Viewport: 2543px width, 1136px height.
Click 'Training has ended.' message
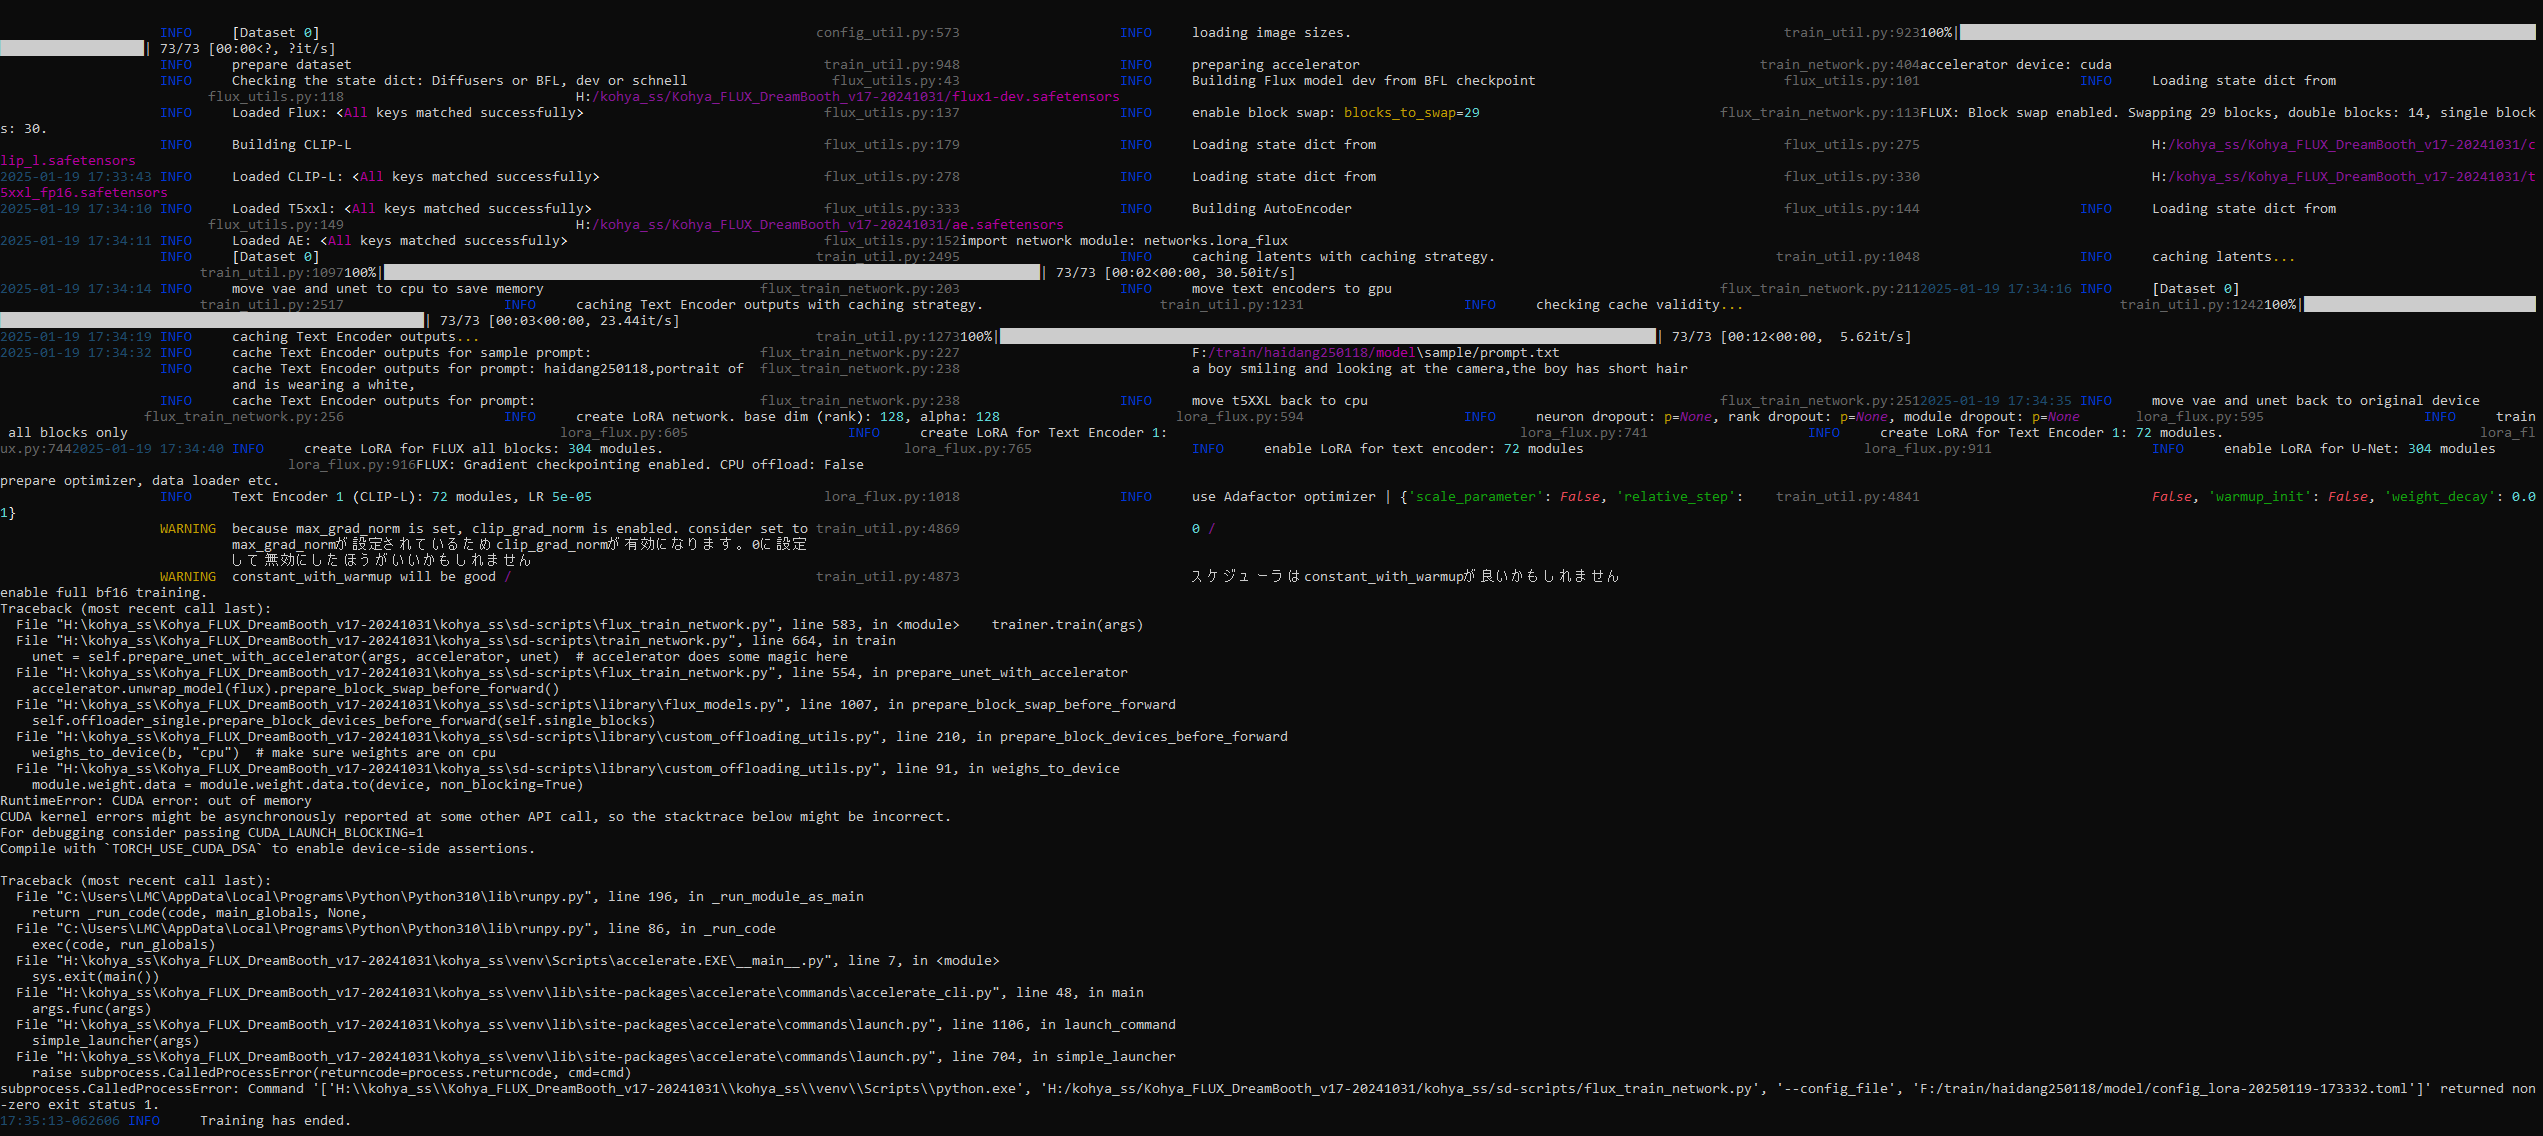click(275, 1121)
